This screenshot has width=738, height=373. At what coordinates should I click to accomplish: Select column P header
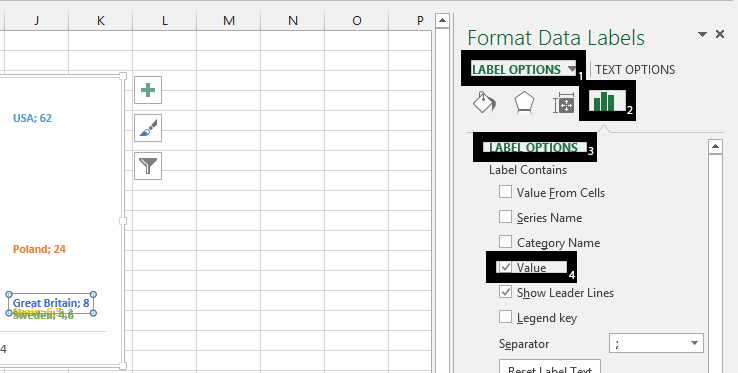point(410,21)
